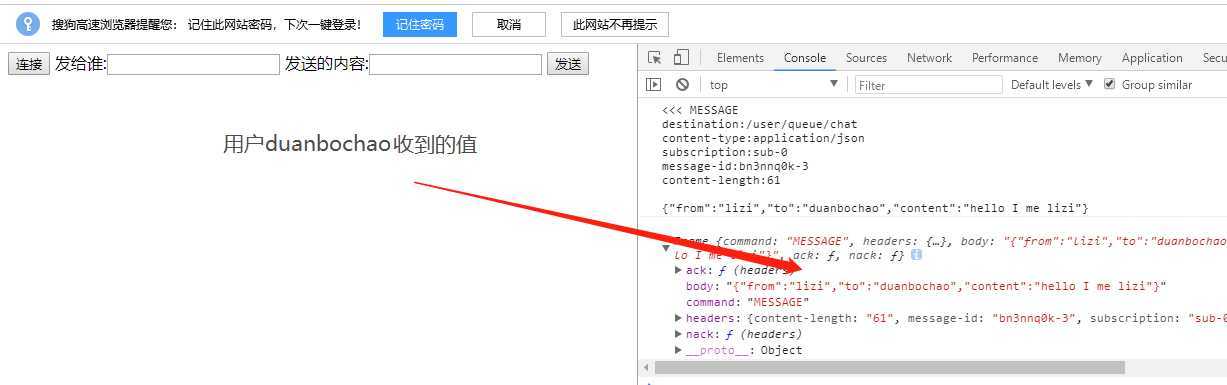Show the console sidebar icon

coord(654,85)
